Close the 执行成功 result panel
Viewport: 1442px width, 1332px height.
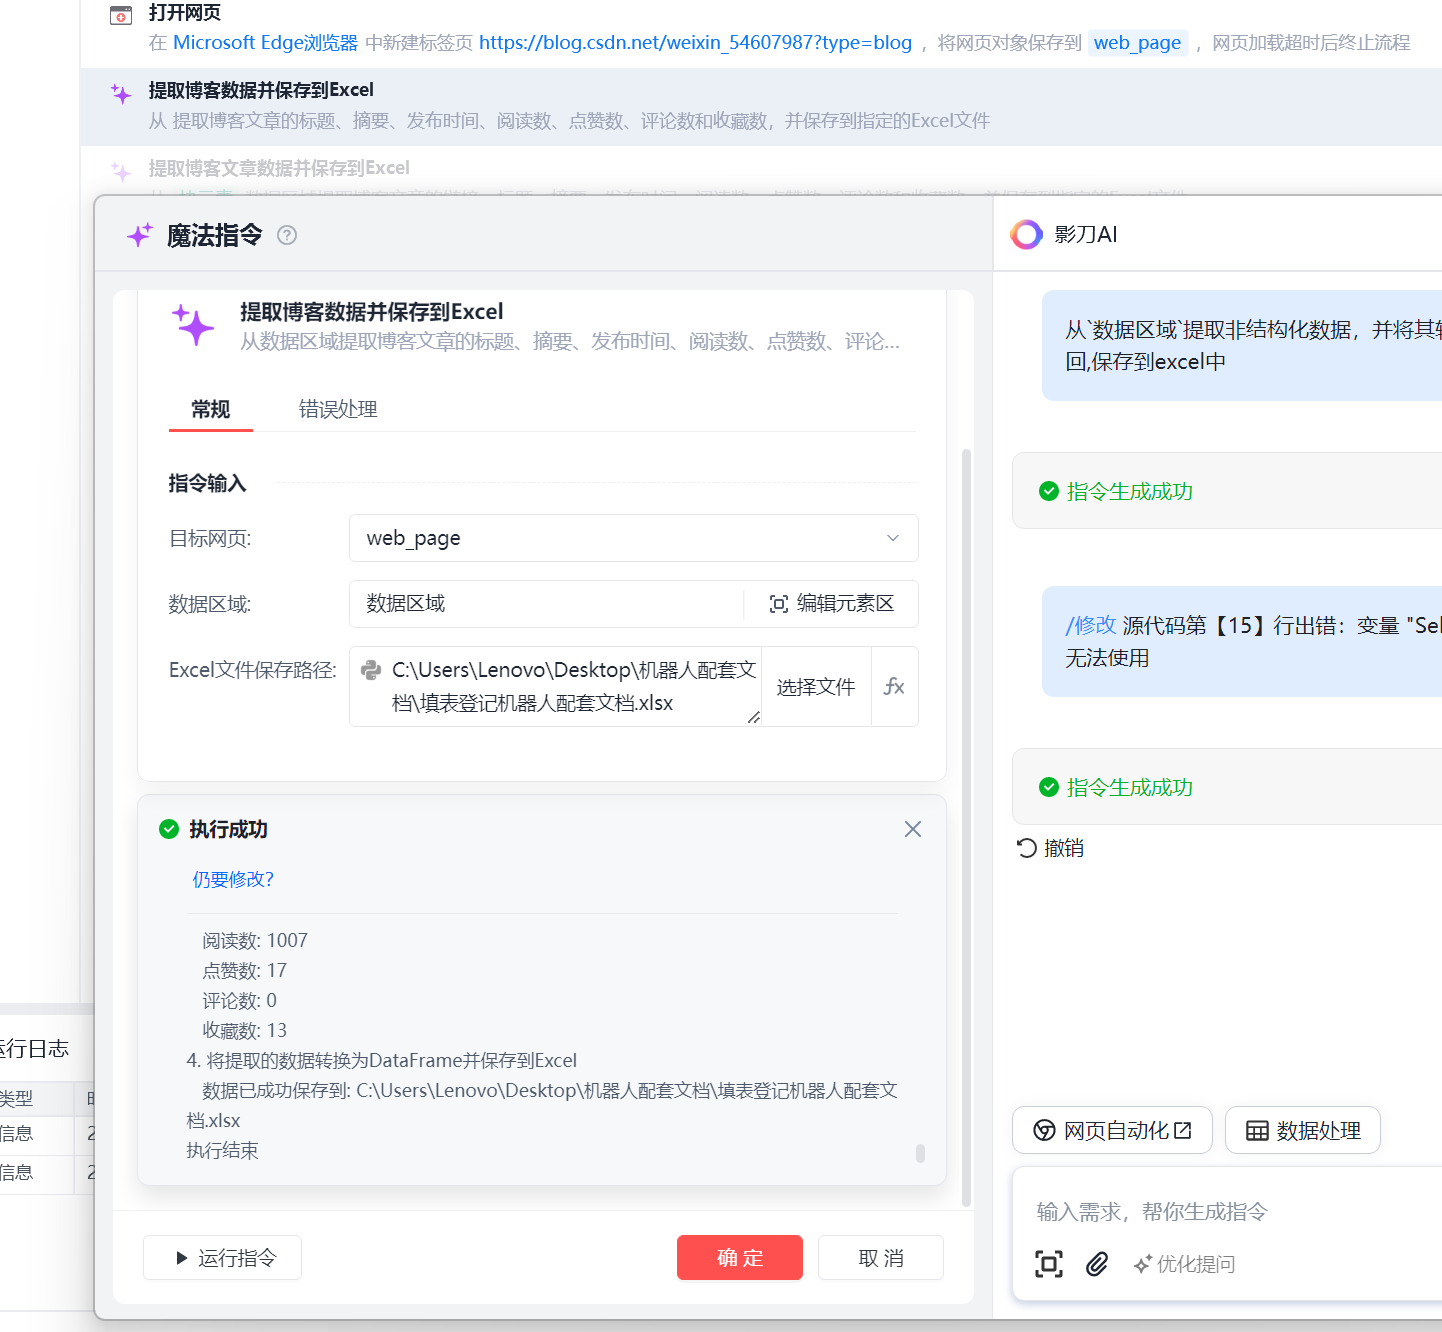pos(912,829)
